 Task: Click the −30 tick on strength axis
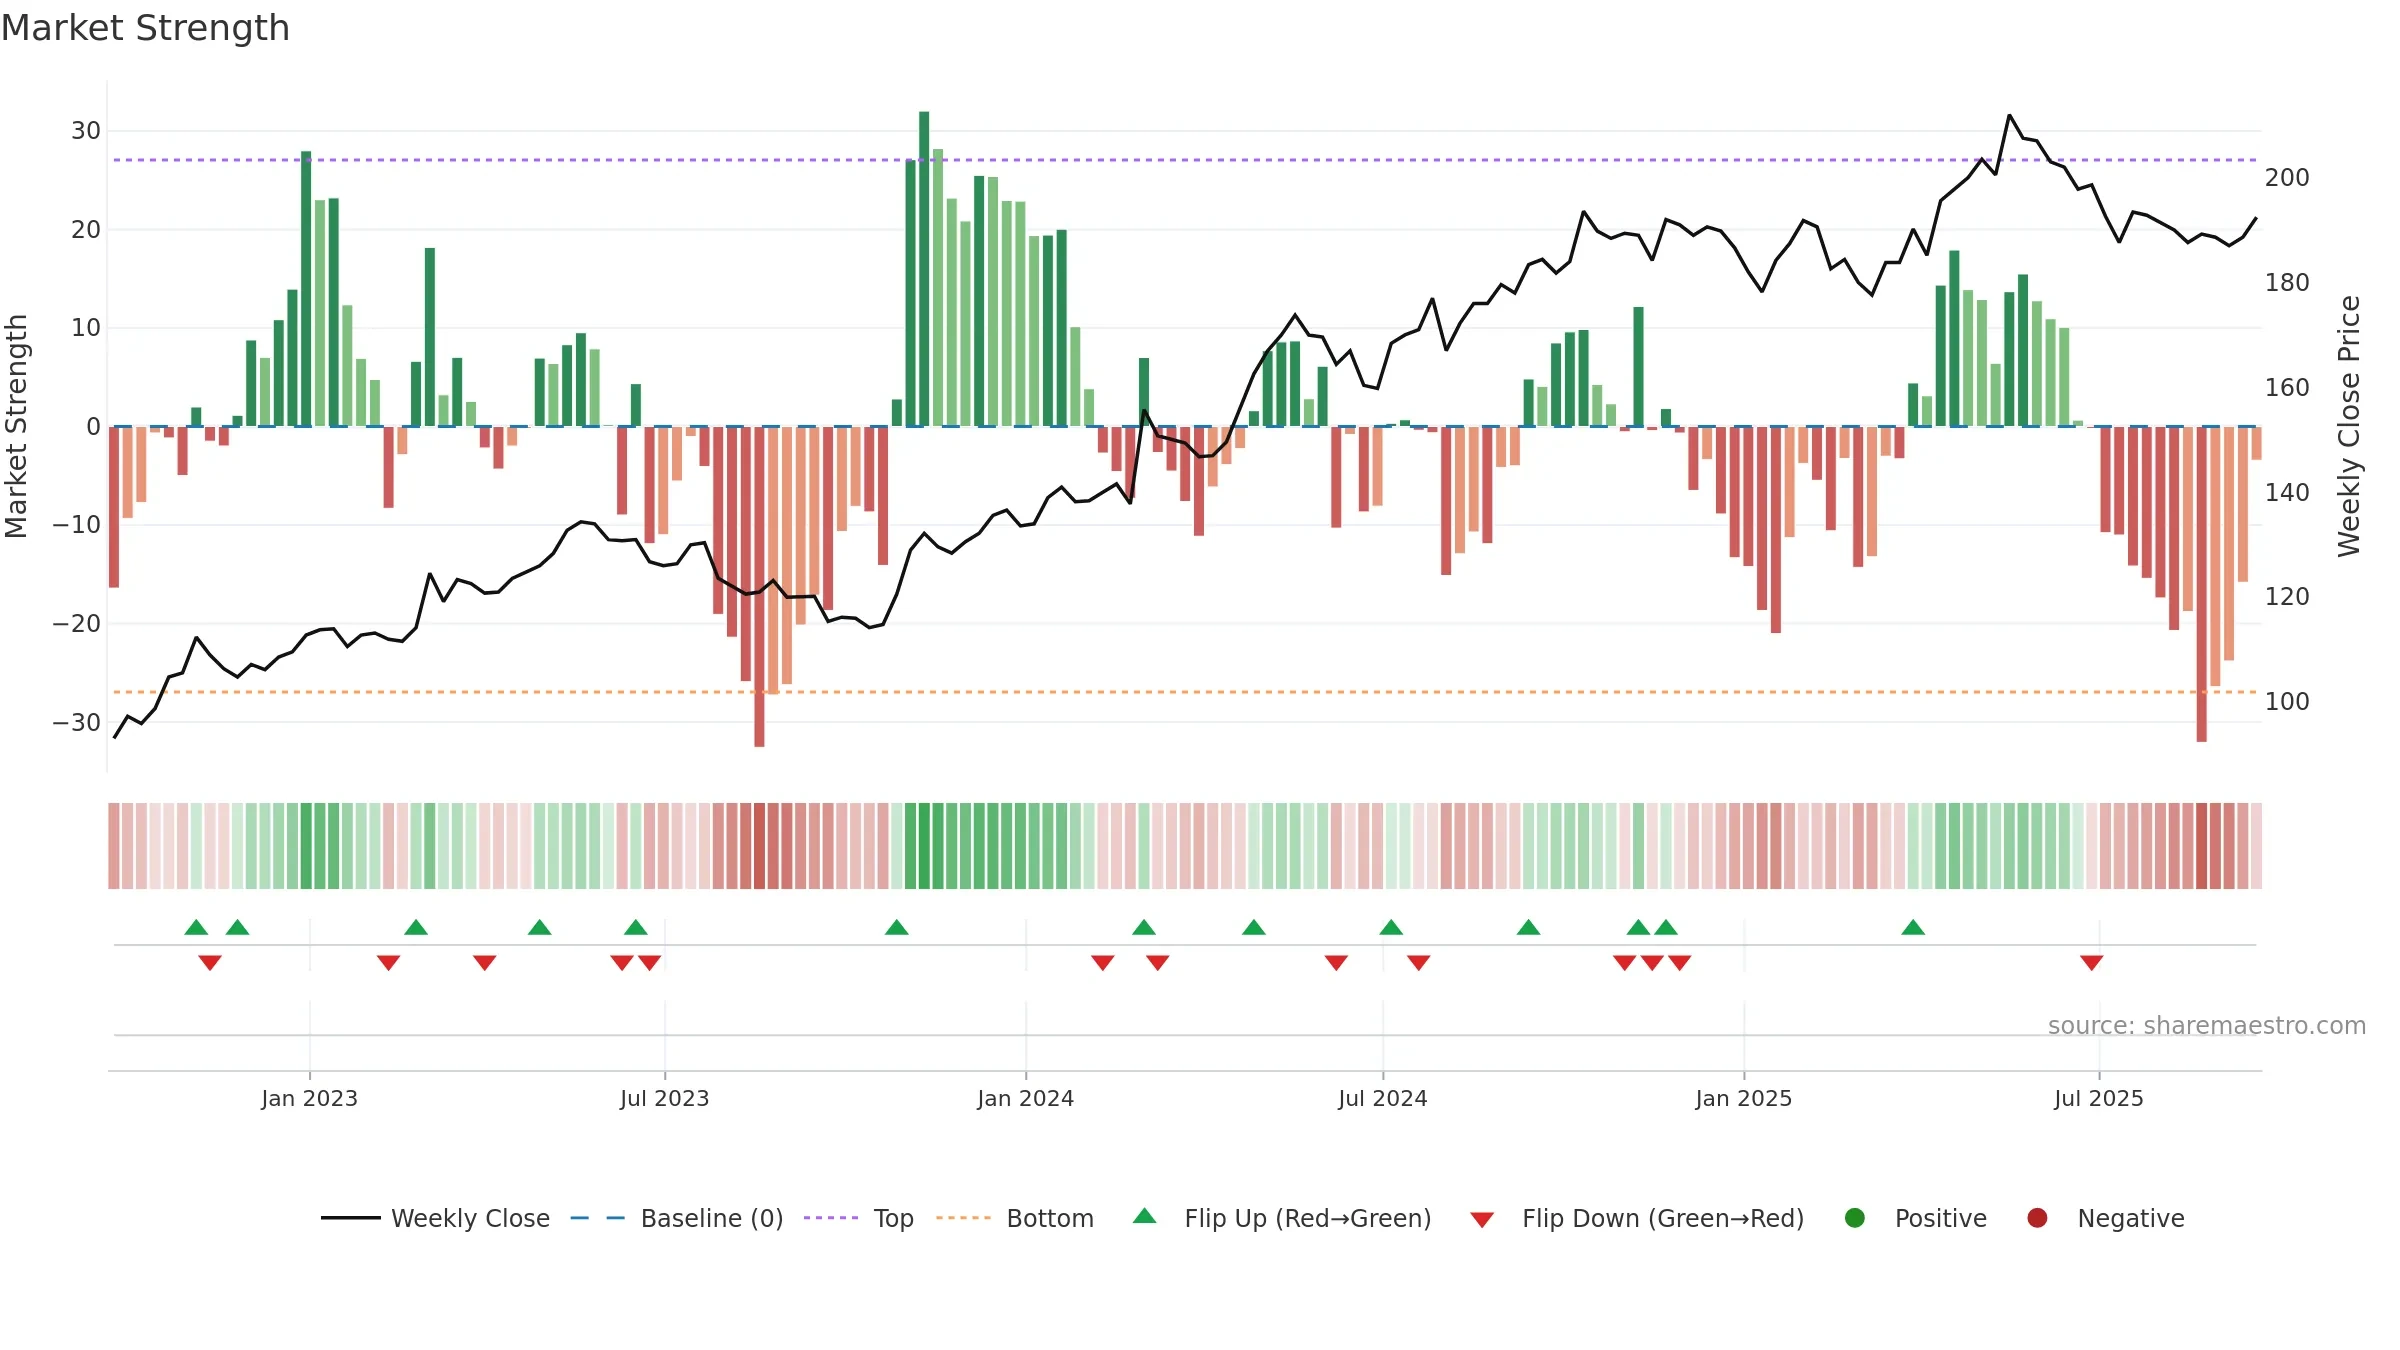pos(77,723)
